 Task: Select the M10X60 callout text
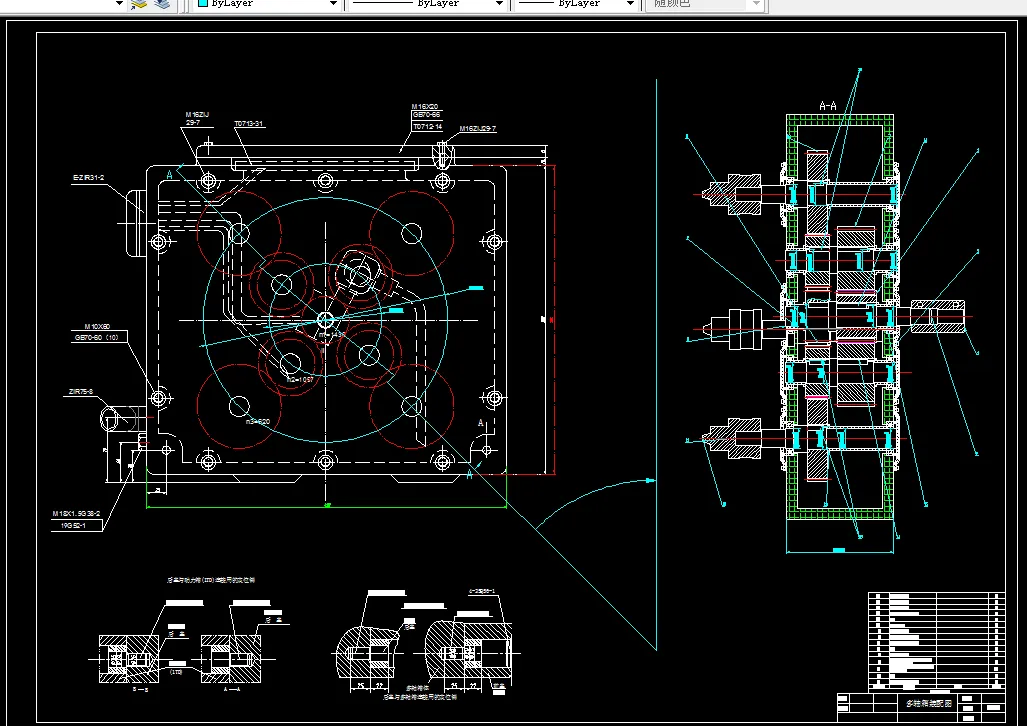[97, 326]
